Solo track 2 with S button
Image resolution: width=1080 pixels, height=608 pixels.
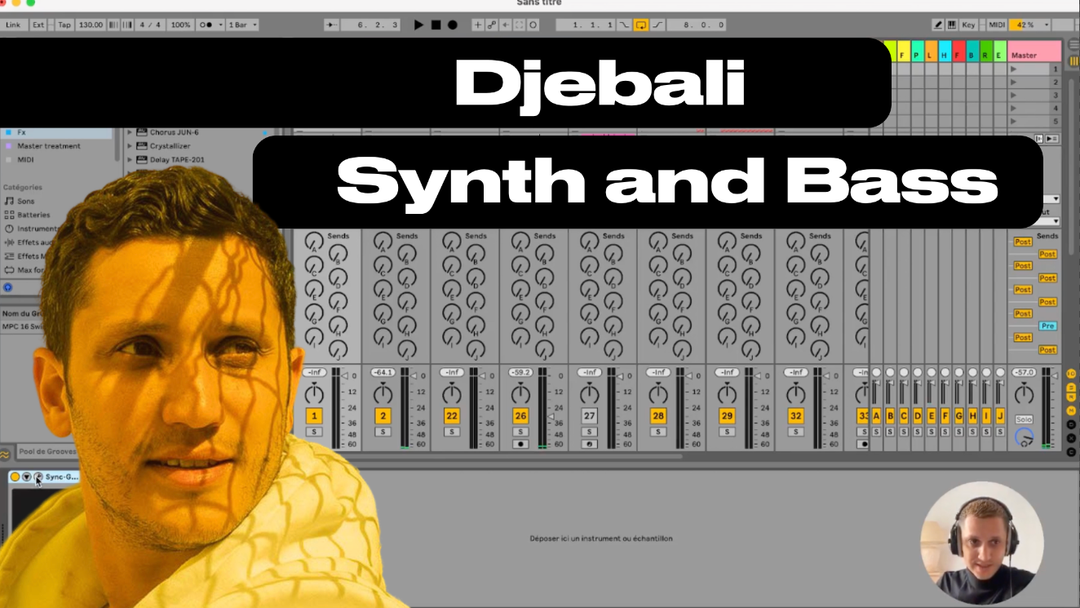383,432
